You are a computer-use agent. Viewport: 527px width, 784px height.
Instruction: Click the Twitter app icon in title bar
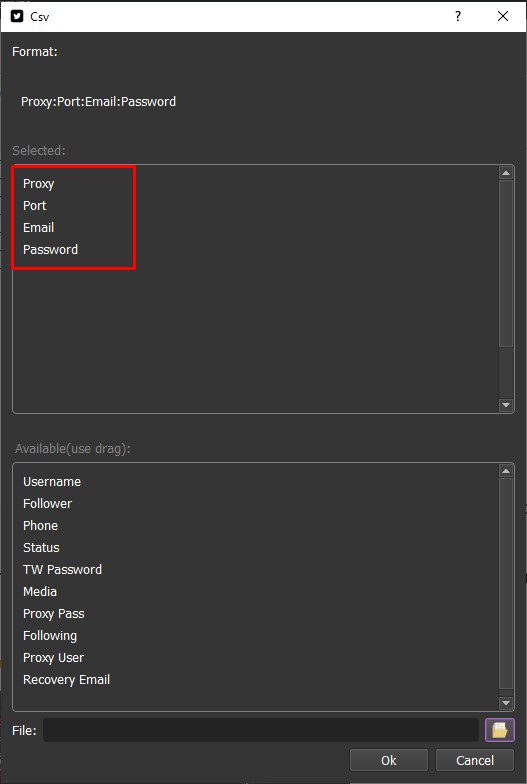[18, 16]
